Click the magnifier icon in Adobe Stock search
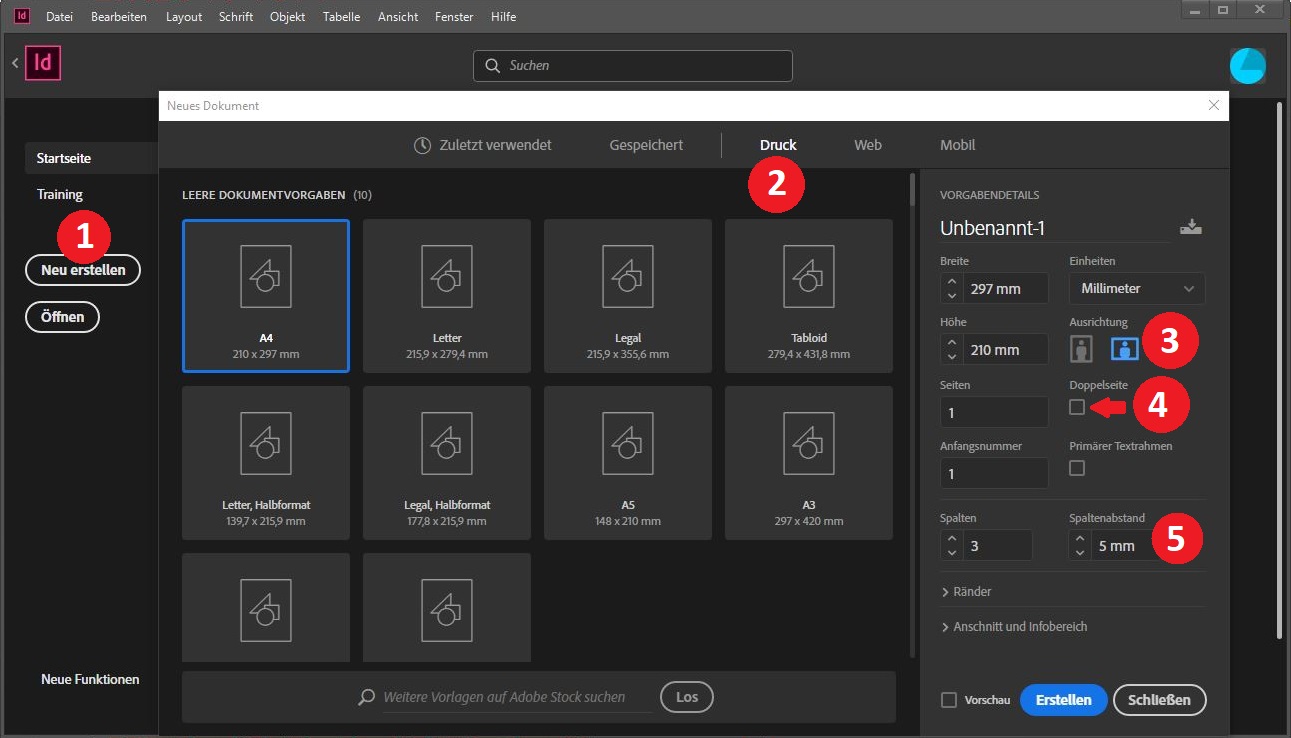 tap(367, 697)
